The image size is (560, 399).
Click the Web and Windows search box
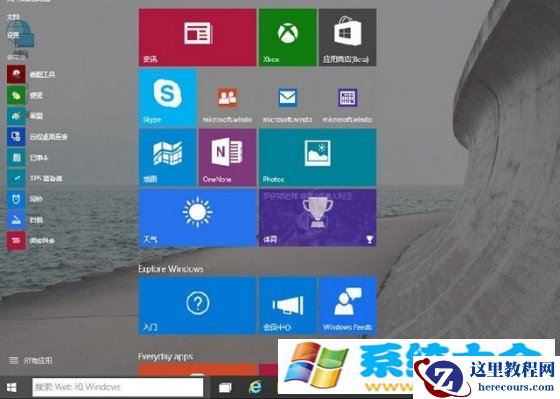[x=118, y=387]
